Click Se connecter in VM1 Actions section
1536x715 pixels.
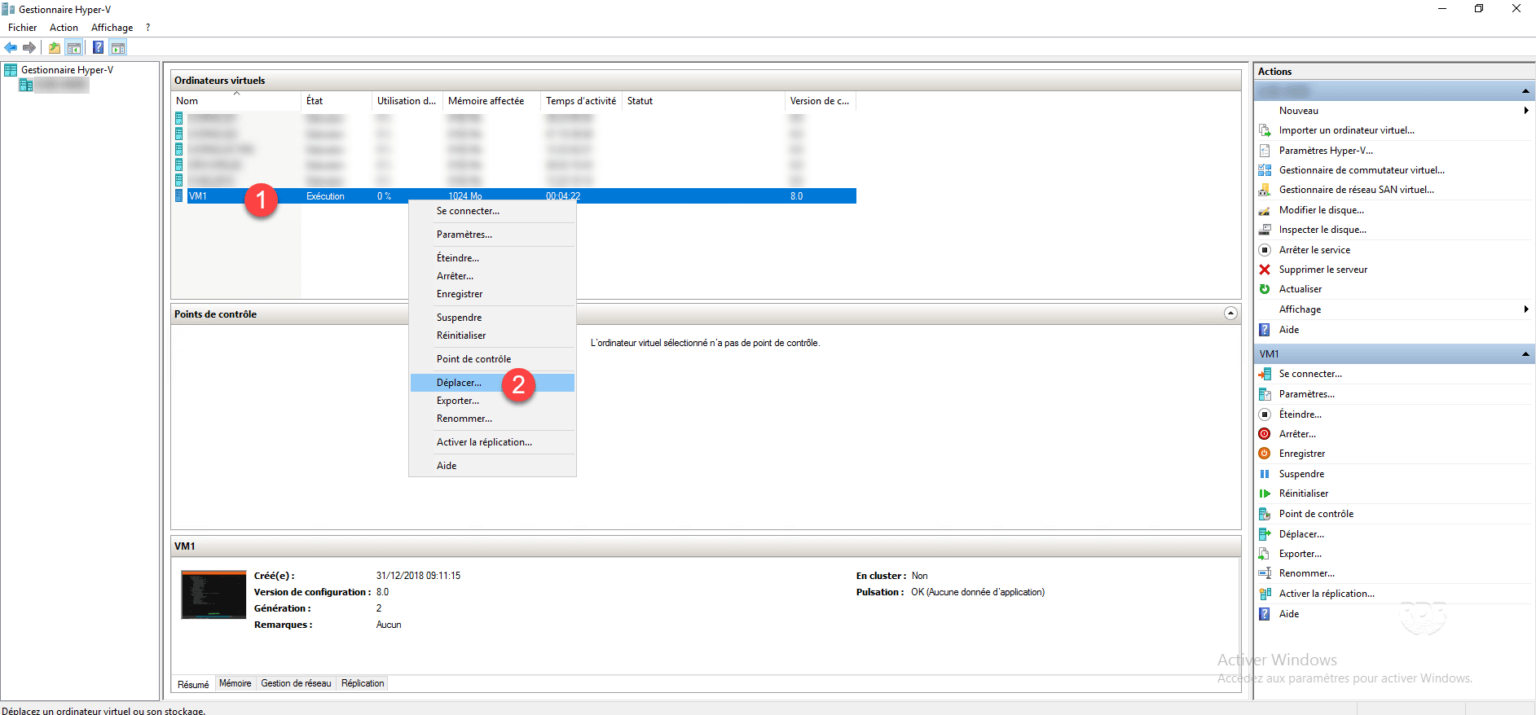pyautogui.click(x=1310, y=374)
